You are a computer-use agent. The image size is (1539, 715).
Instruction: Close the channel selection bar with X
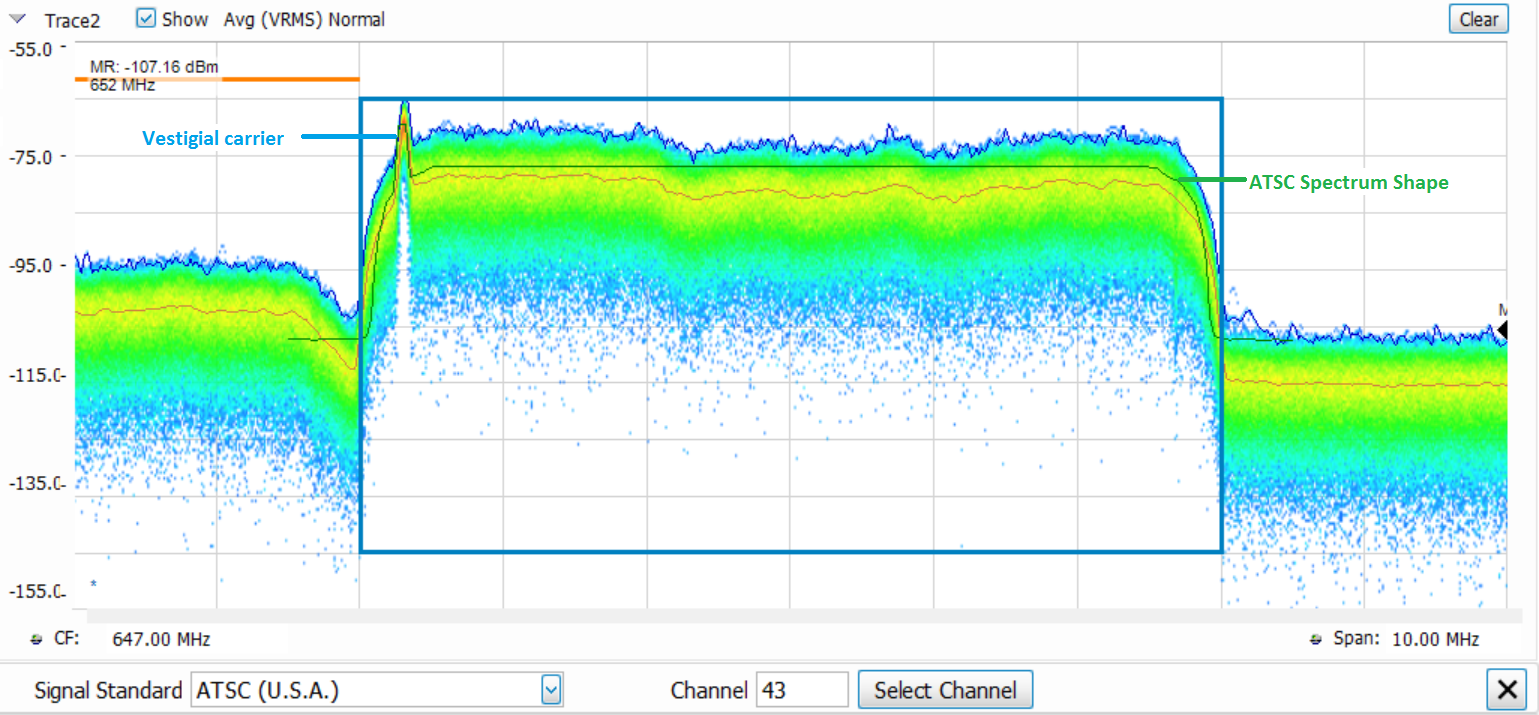tap(1505, 689)
